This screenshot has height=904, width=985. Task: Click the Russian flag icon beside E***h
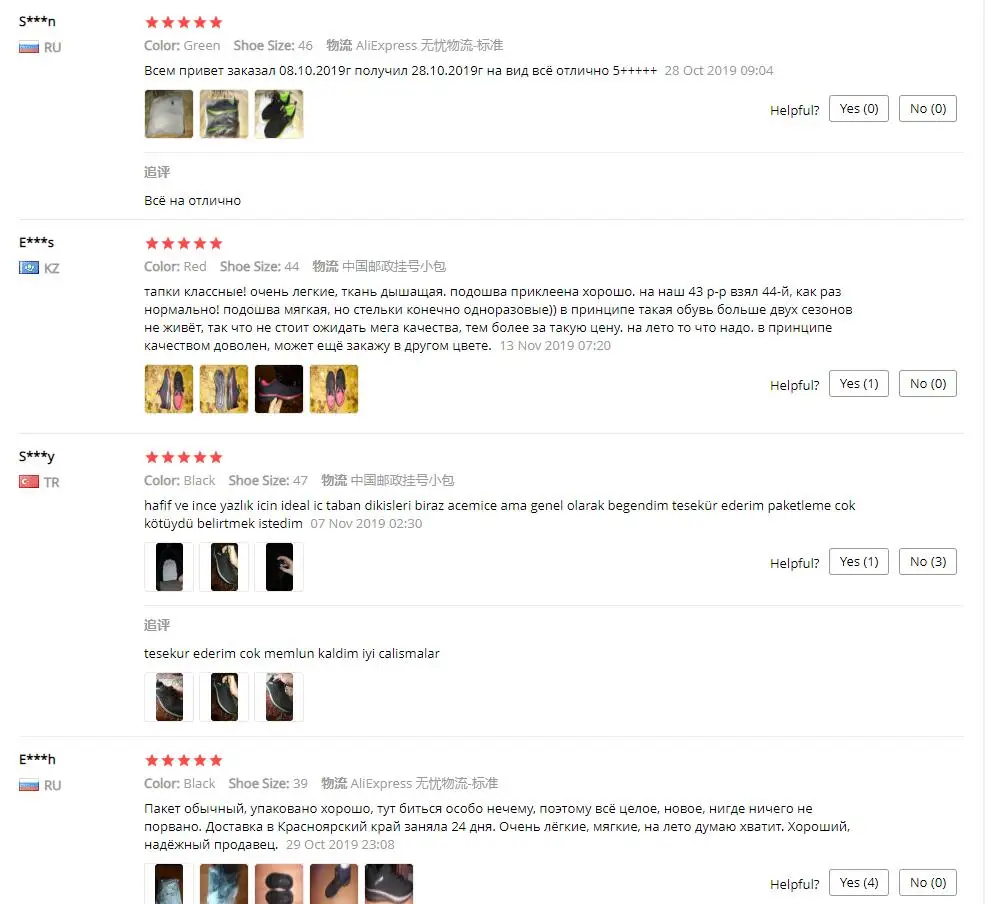(x=29, y=785)
